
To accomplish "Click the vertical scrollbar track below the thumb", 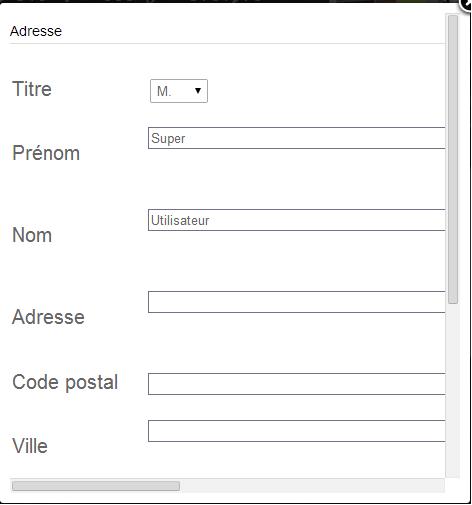I will 453,390.
